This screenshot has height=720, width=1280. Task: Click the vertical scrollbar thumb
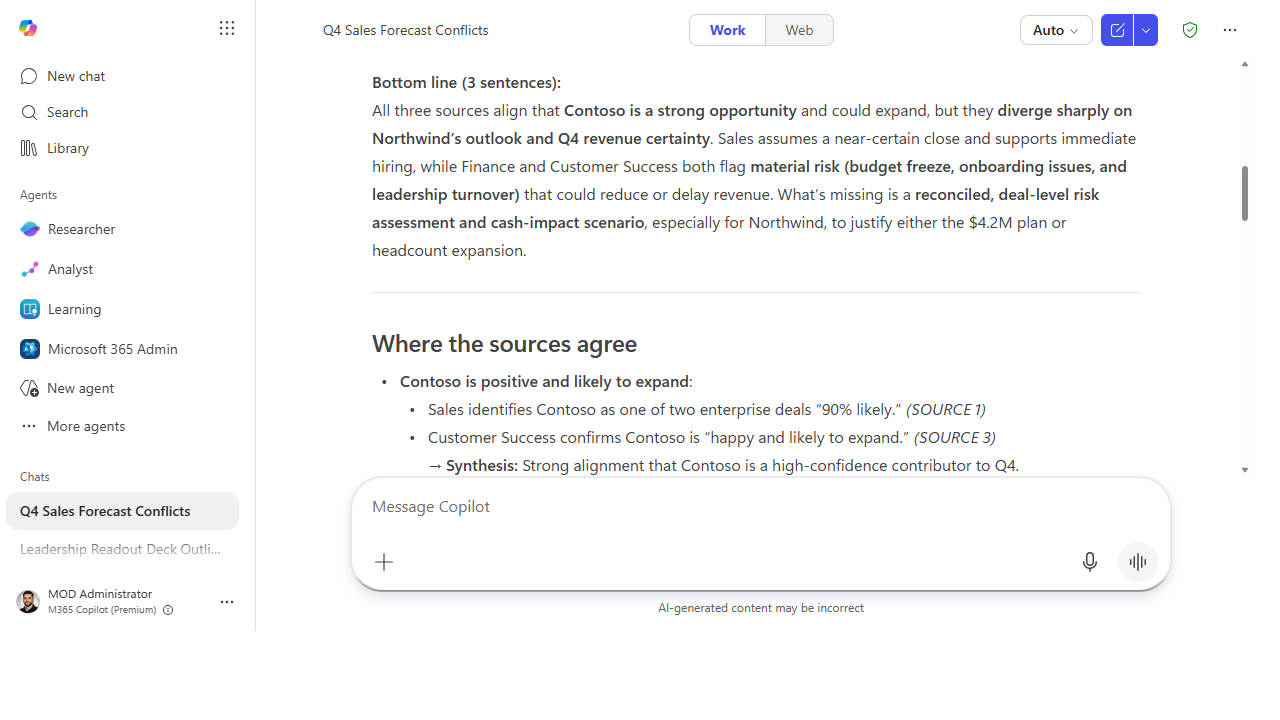[x=1245, y=193]
